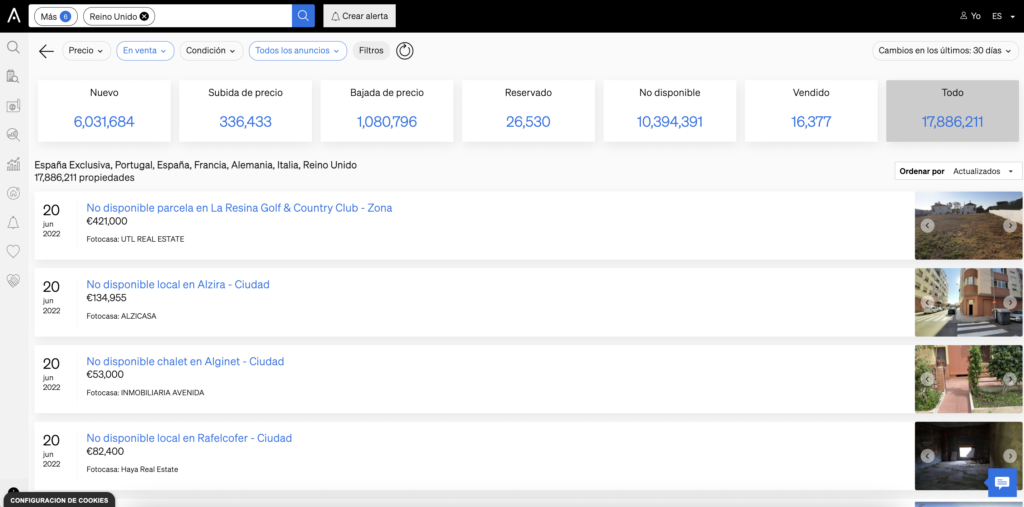The height and width of the screenshot is (507, 1024).
Task: Open the market analysis magnifier sidebar icon
Action: [13, 135]
